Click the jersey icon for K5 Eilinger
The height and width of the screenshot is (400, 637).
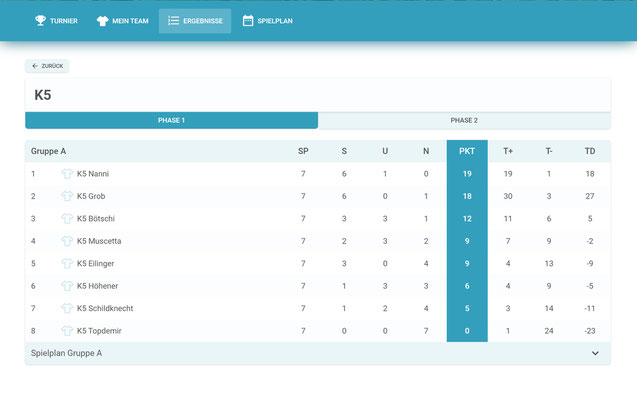[67, 264]
